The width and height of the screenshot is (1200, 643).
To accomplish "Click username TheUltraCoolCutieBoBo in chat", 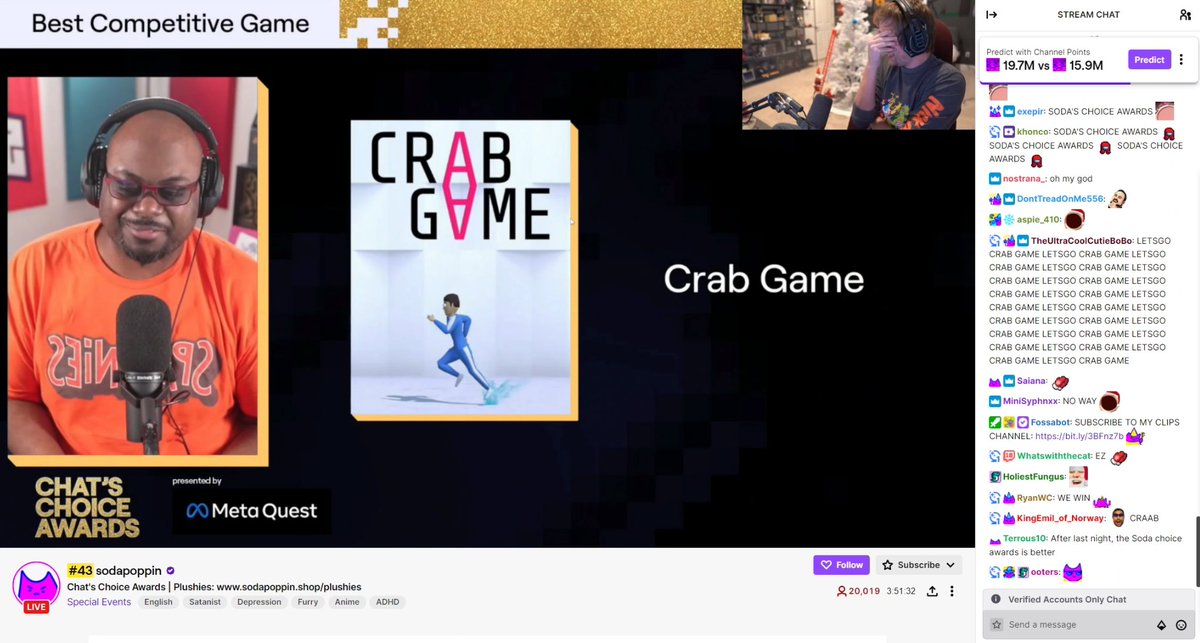I will coord(1081,241).
